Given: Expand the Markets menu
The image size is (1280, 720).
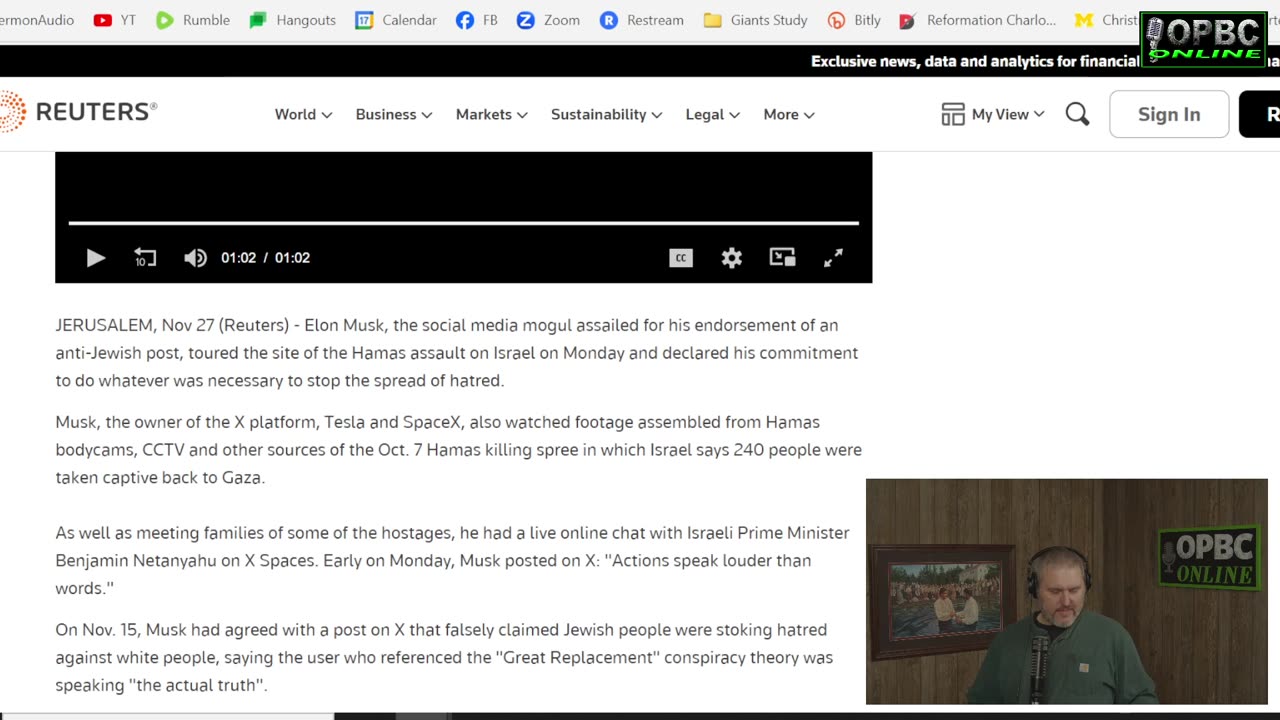Looking at the screenshot, I should pyautogui.click(x=491, y=114).
